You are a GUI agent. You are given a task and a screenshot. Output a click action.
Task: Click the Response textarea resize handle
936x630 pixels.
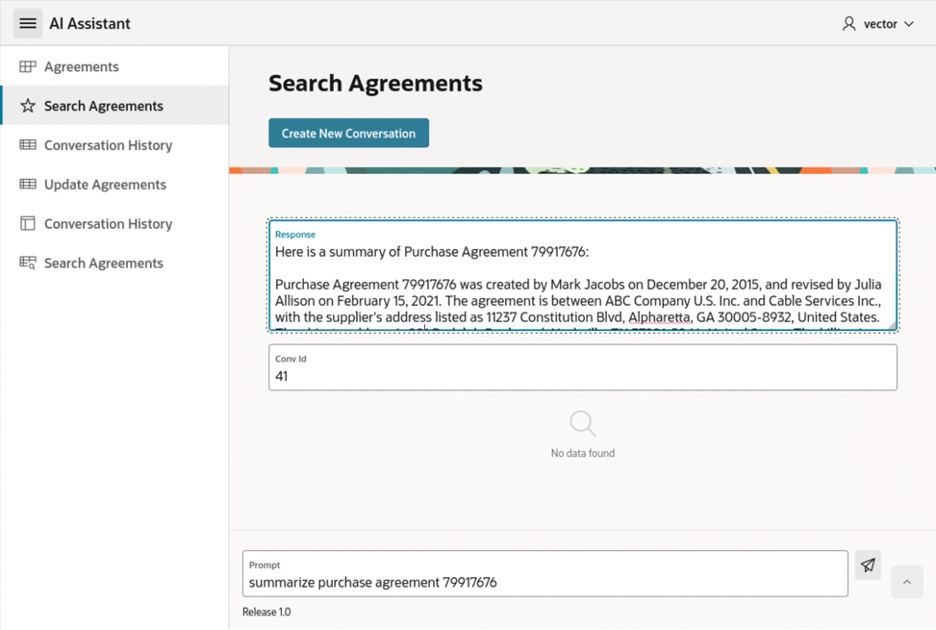point(891,324)
